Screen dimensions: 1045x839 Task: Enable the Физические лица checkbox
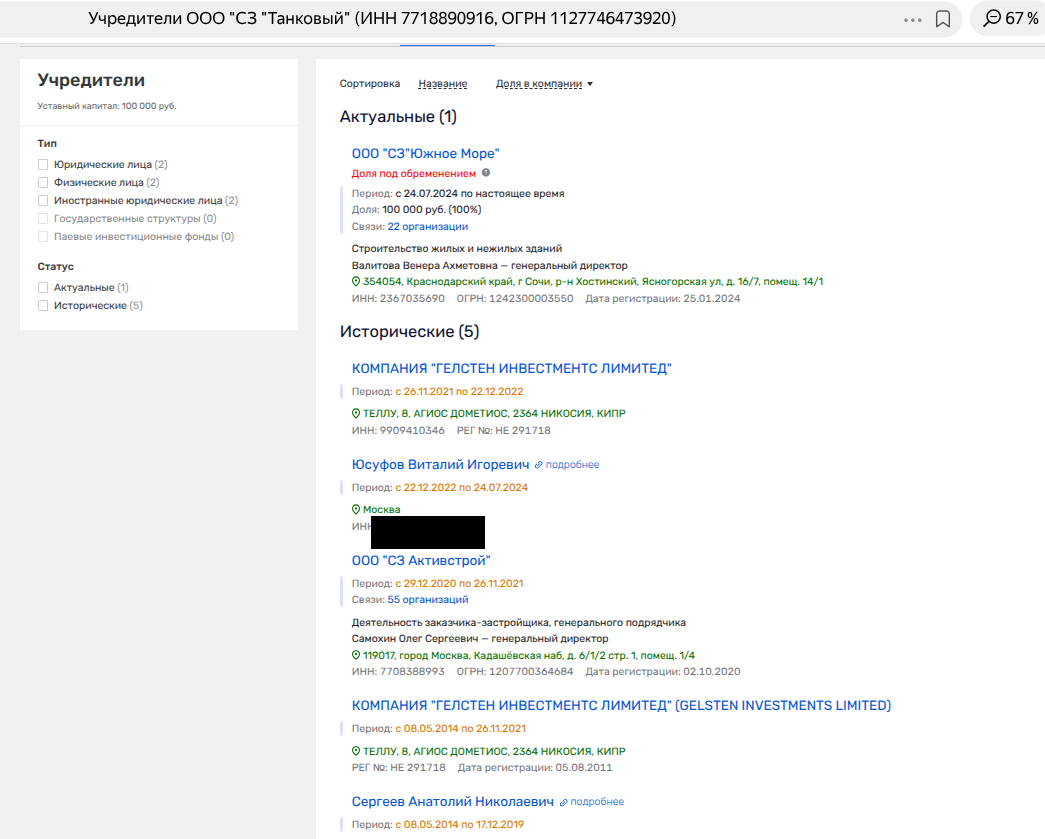point(43,183)
